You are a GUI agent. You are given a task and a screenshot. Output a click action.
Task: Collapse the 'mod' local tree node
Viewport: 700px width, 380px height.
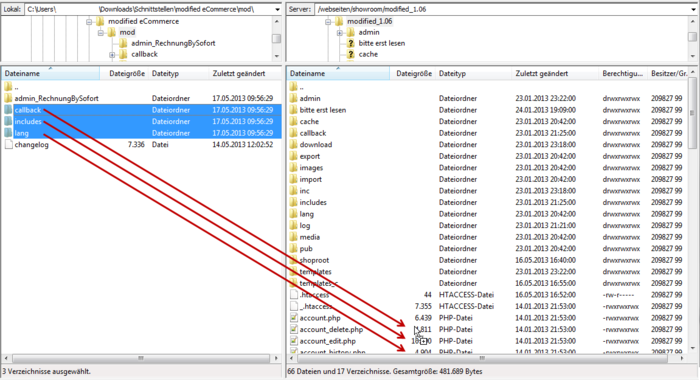100,33
